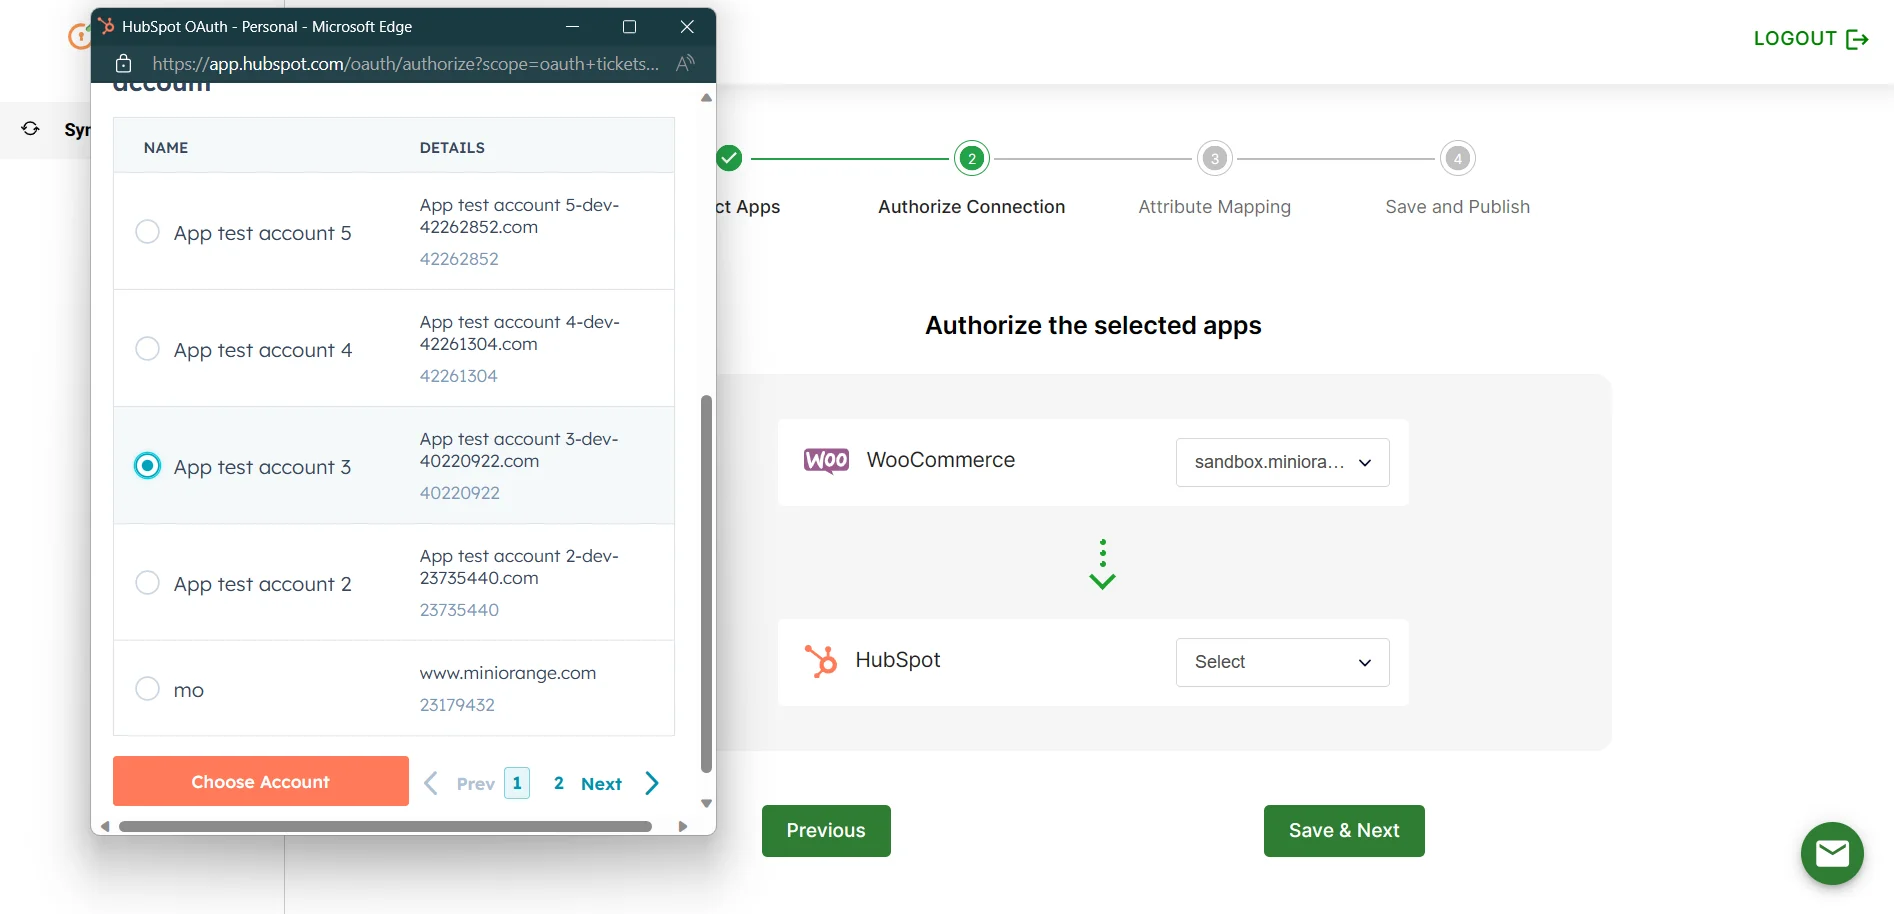This screenshot has width=1894, height=914.
Task: Click the green completed checkmark step
Action: click(x=728, y=157)
